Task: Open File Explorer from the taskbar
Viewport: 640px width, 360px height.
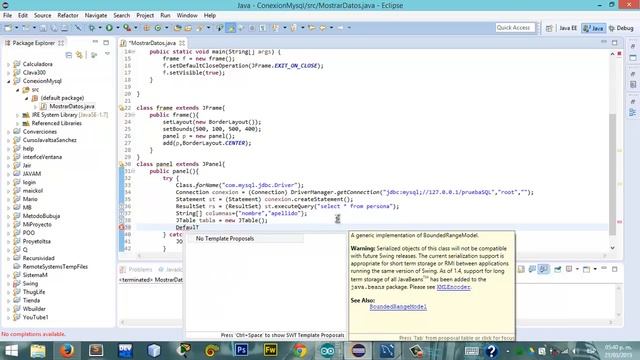Action: tap(38, 351)
